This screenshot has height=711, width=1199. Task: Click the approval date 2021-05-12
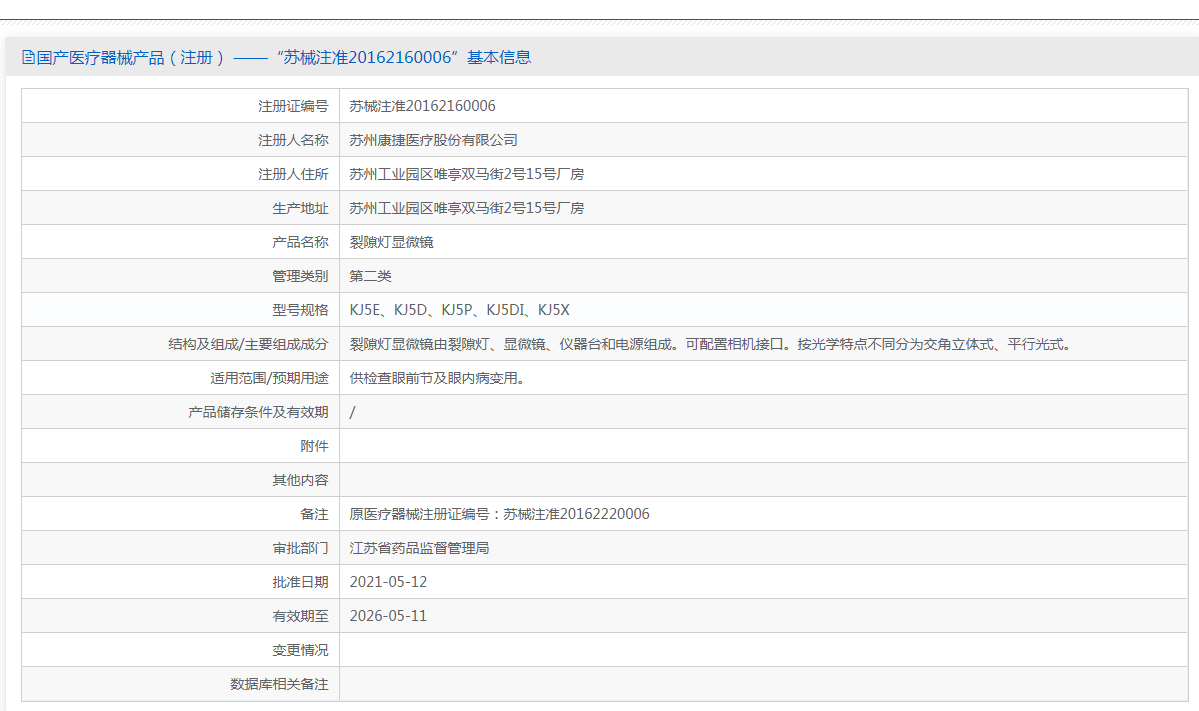click(388, 583)
